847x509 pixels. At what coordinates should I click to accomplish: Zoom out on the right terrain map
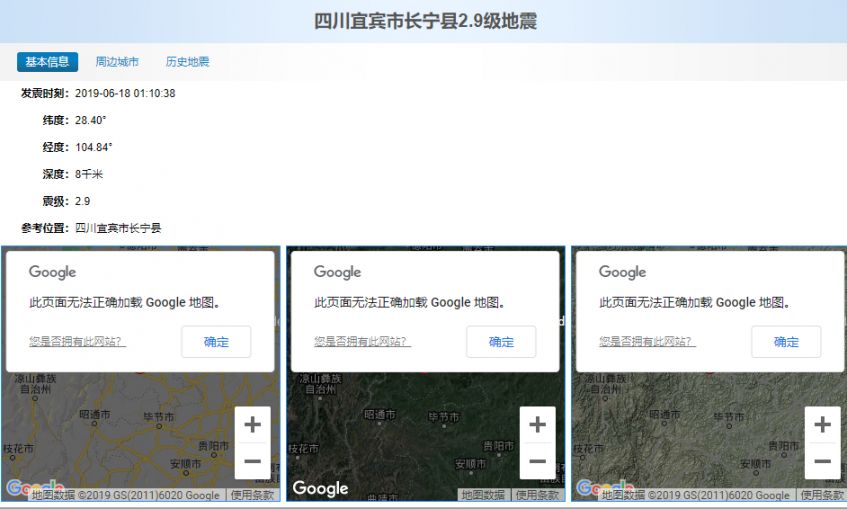point(822,461)
